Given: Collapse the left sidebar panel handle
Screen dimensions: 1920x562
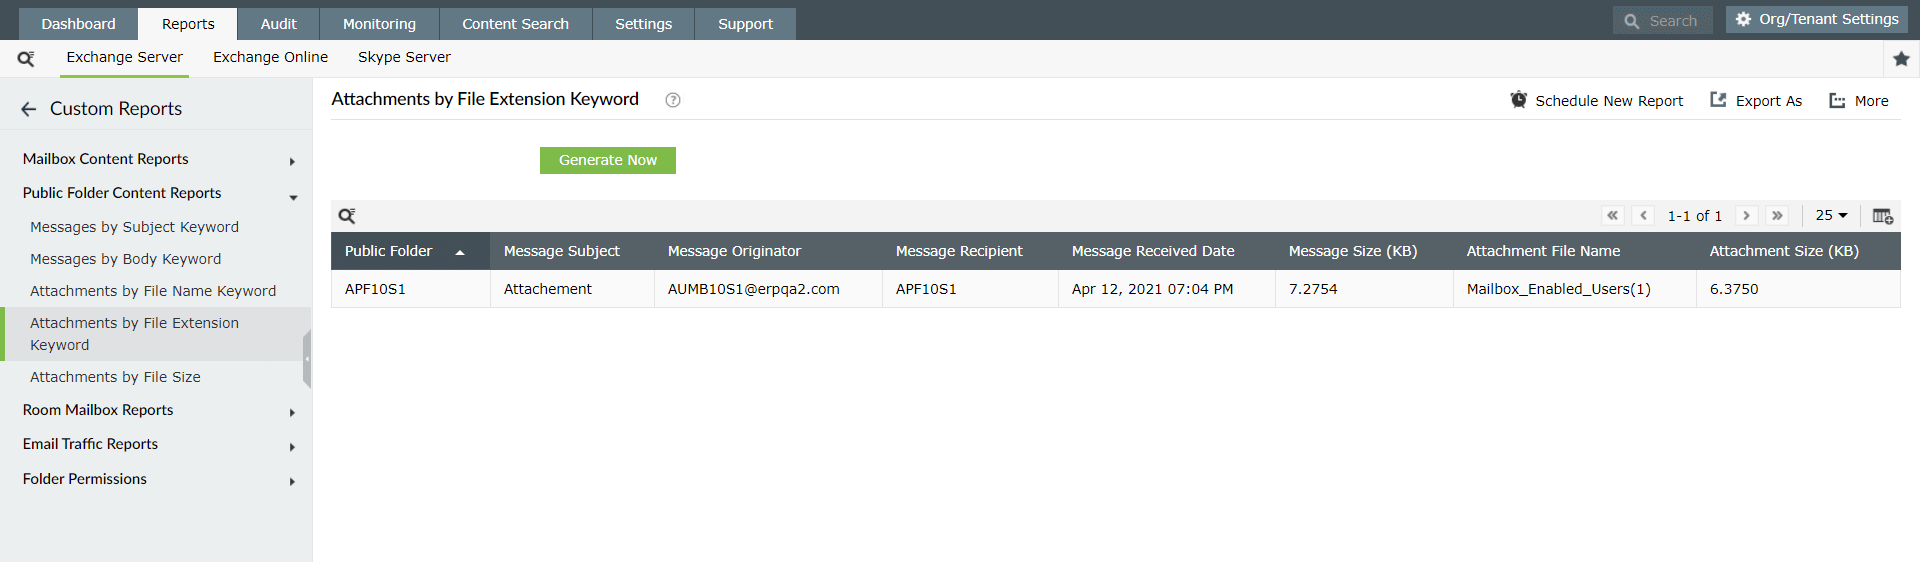Looking at the screenshot, I should [x=307, y=358].
